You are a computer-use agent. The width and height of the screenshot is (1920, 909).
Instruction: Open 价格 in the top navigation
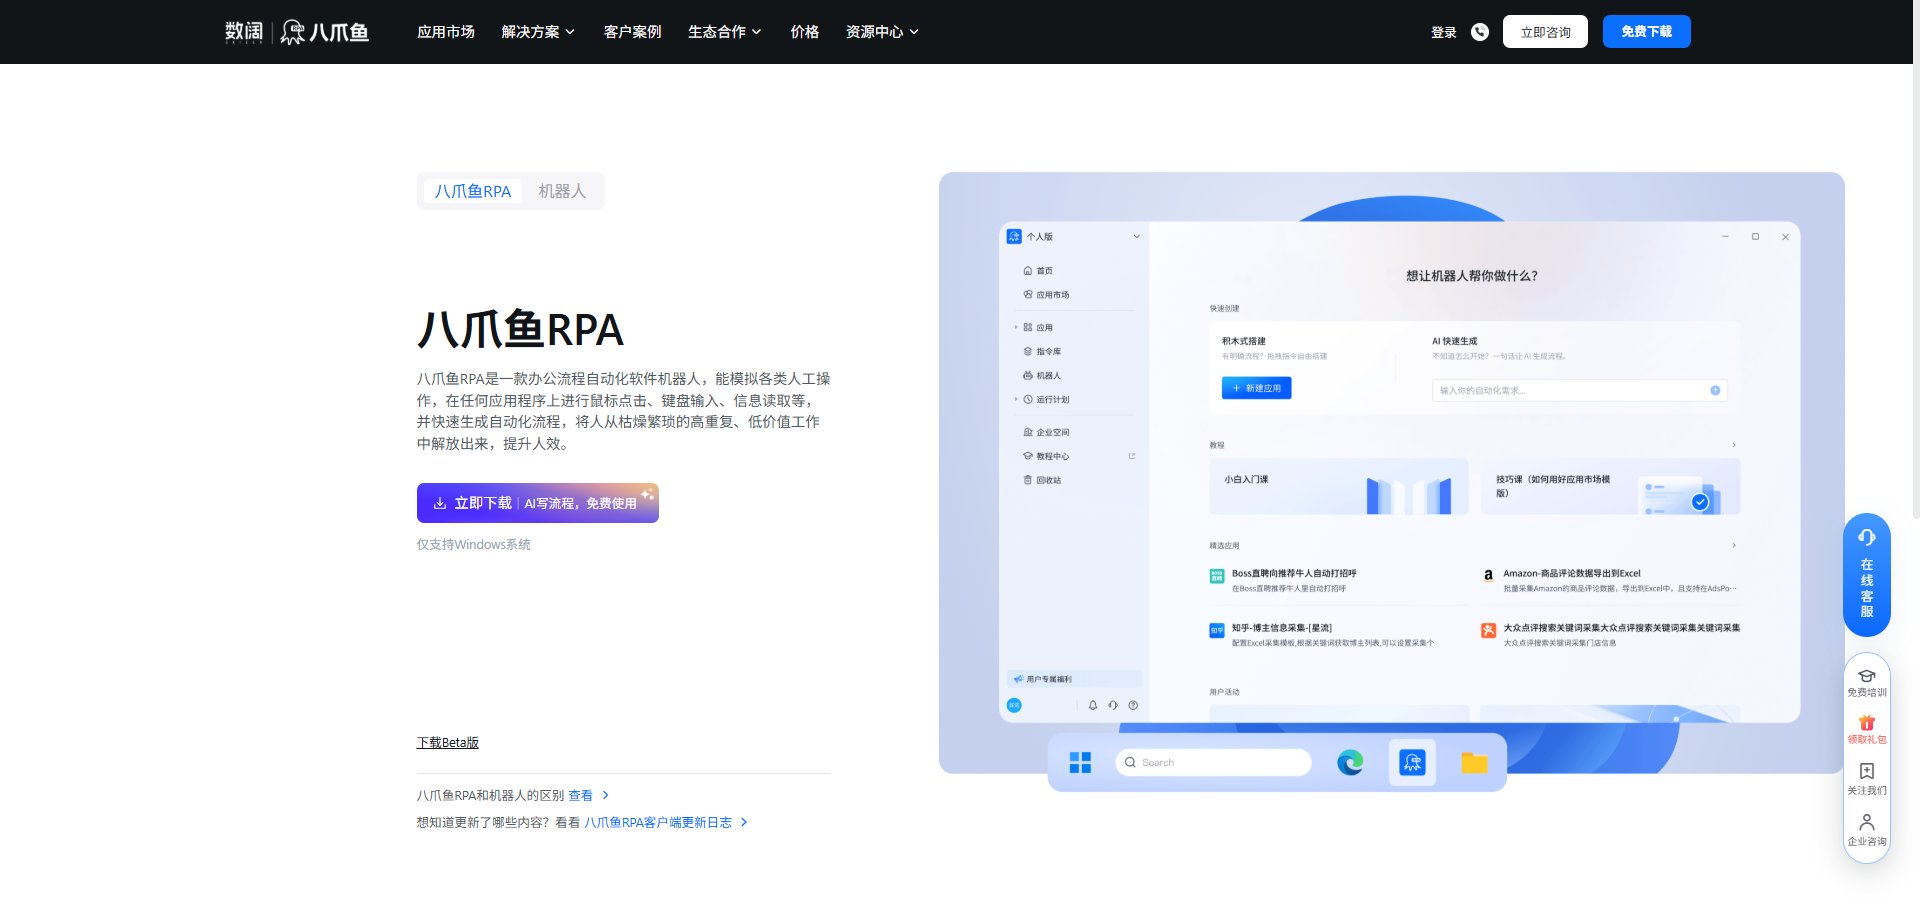point(805,32)
